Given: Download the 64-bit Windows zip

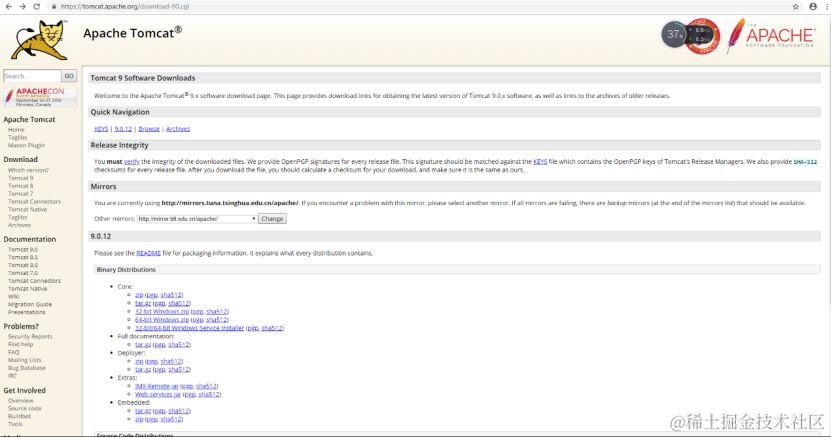Looking at the screenshot, I should [162, 320].
